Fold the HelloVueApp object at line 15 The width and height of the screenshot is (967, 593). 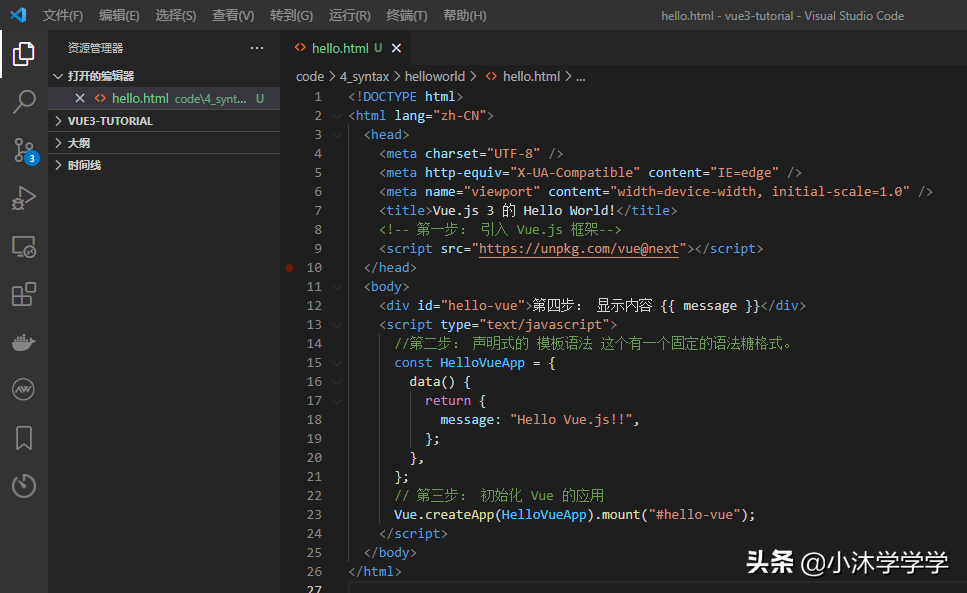click(x=337, y=363)
